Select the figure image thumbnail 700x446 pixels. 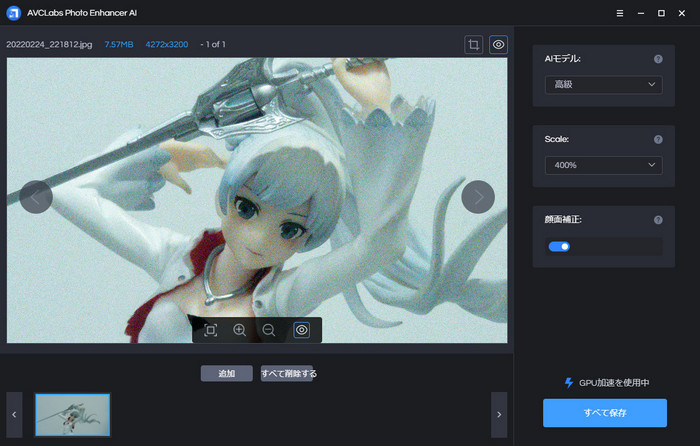[x=73, y=415]
